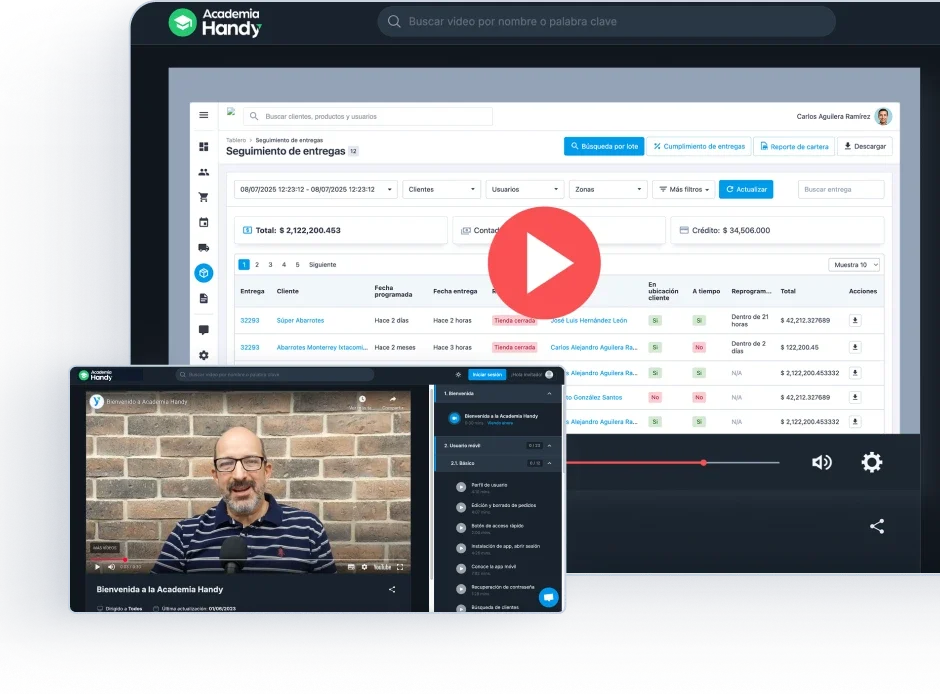Click the volume speaker icon
The image size is (940, 694).
point(821,462)
